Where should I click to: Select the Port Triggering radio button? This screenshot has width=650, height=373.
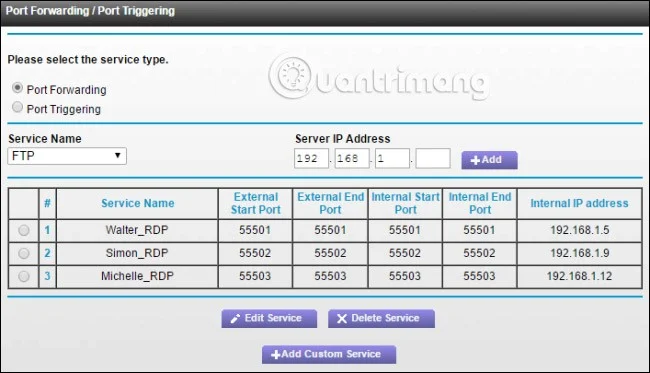(x=17, y=107)
